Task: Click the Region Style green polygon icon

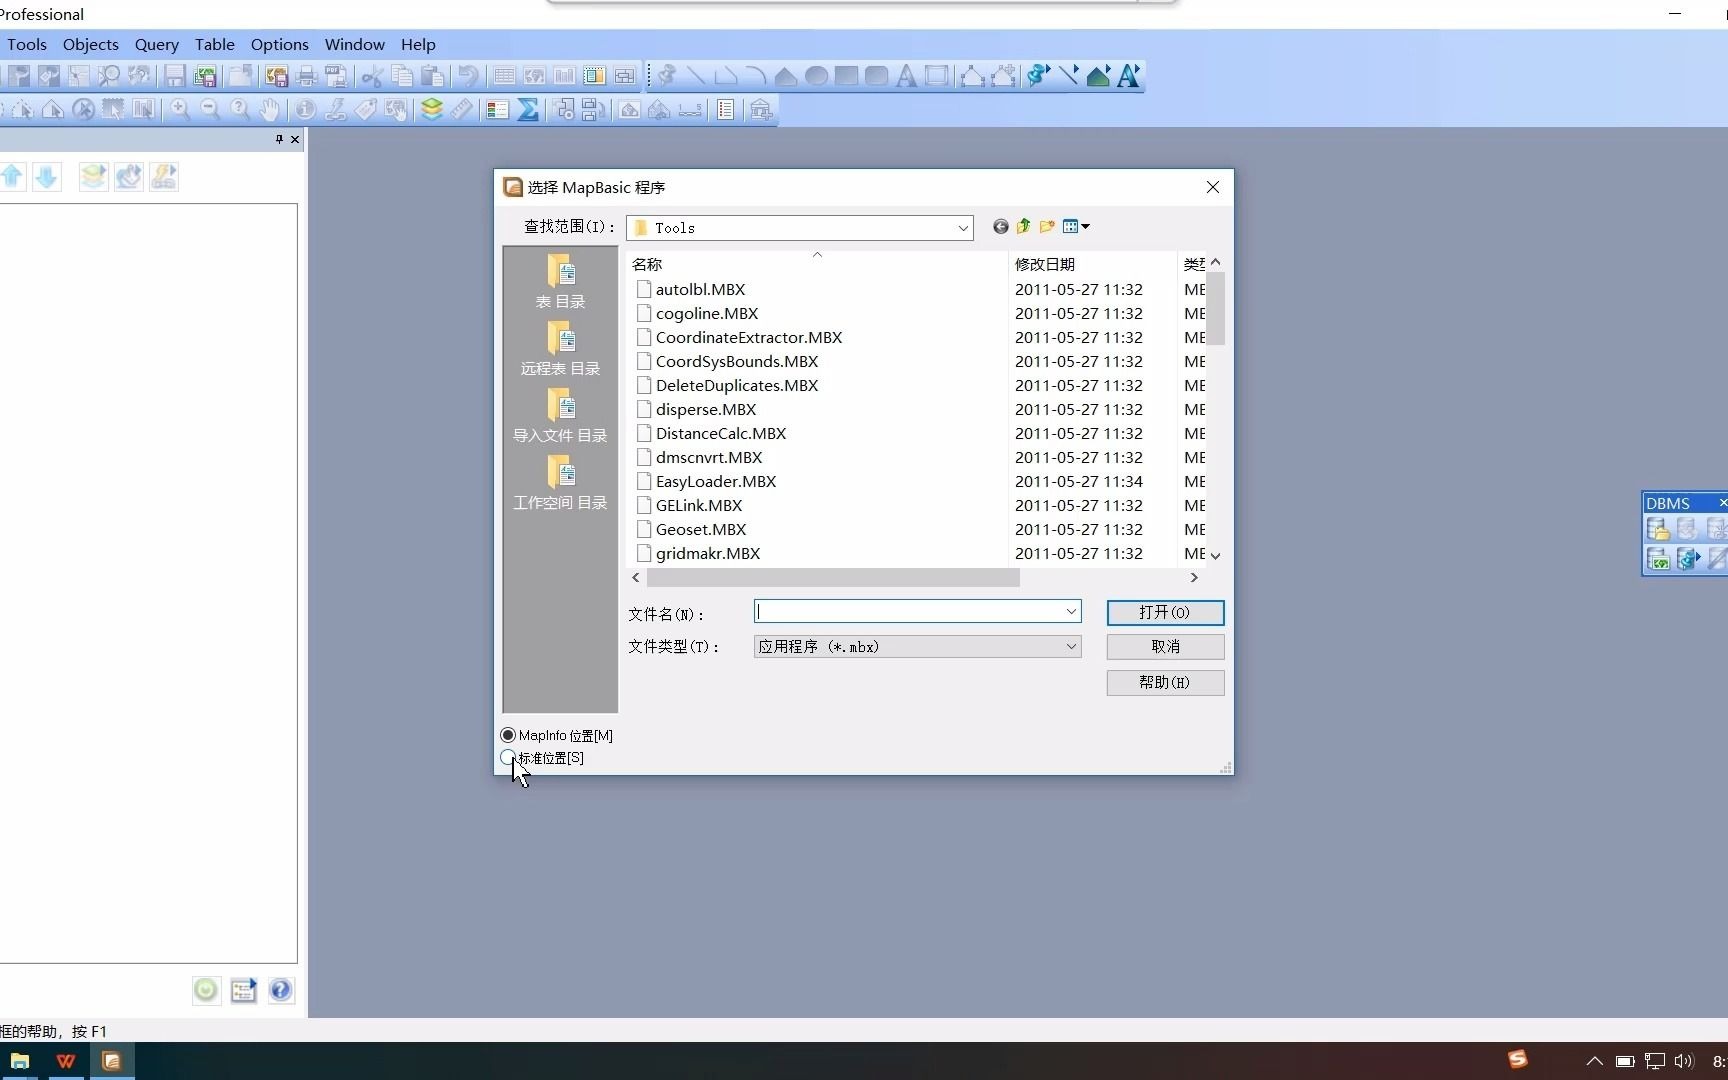Action: [x=1098, y=76]
